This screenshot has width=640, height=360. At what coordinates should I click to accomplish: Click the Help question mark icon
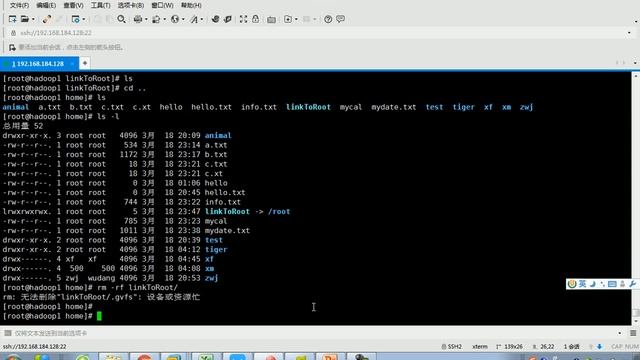(328, 19)
